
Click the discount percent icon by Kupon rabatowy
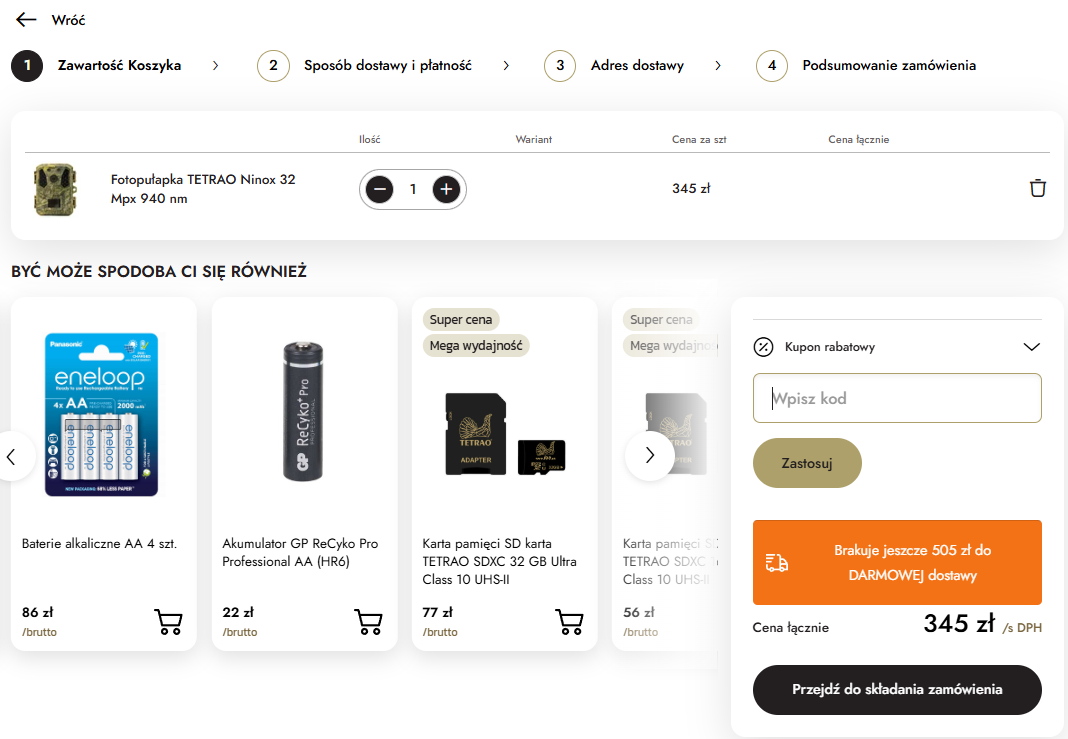pyautogui.click(x=764, y=347)
